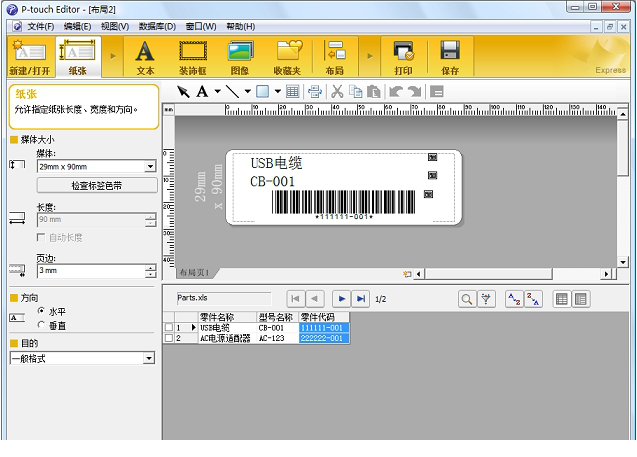637x457 pixels.
Task: Adjust the 页边 margin spinner
Action: 151,271
